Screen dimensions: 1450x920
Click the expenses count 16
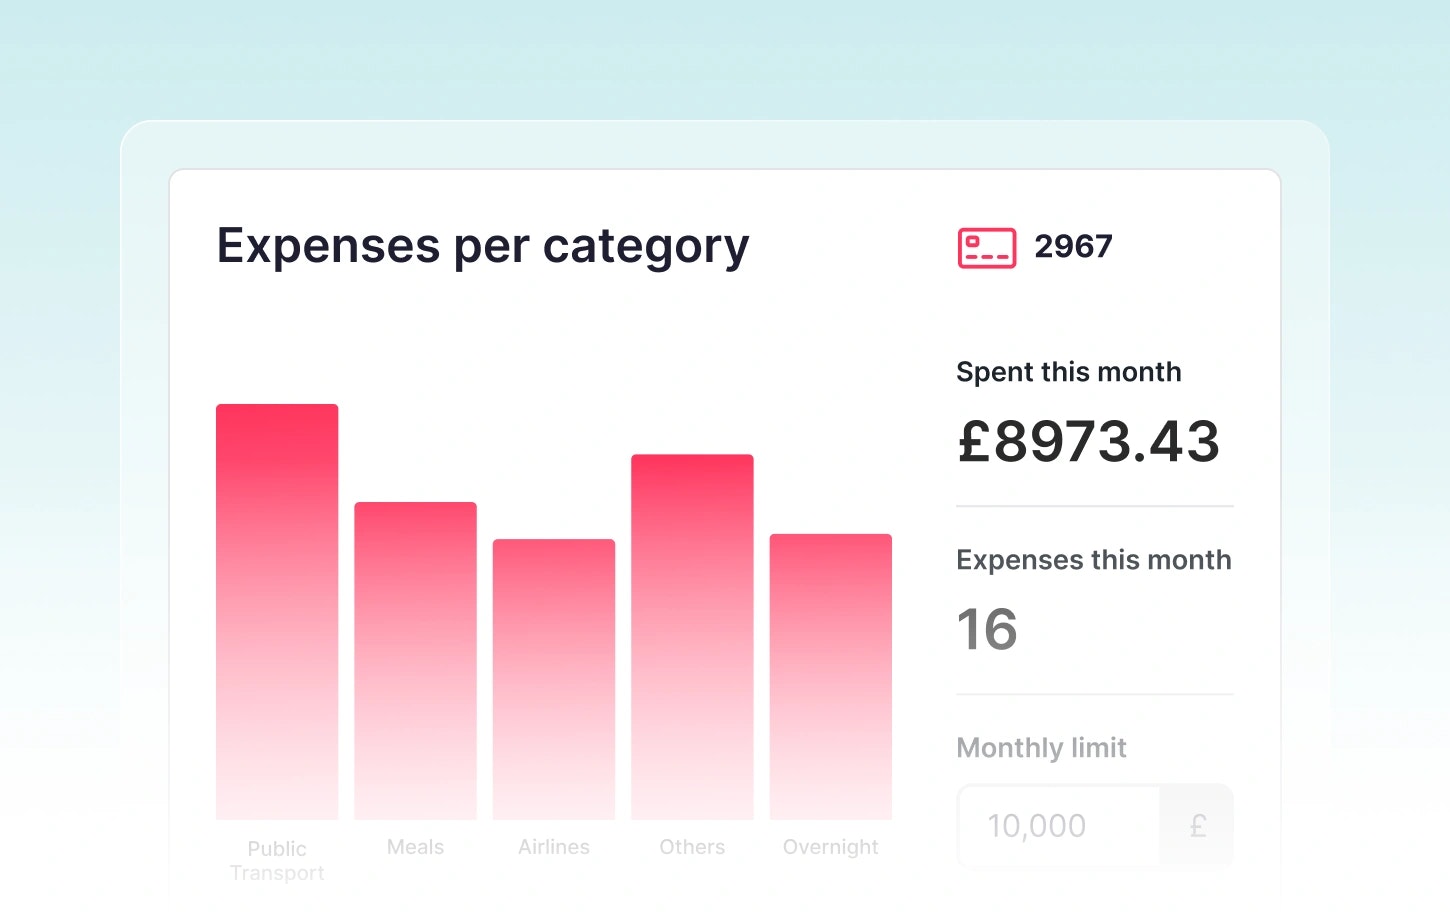coord(987,629)
